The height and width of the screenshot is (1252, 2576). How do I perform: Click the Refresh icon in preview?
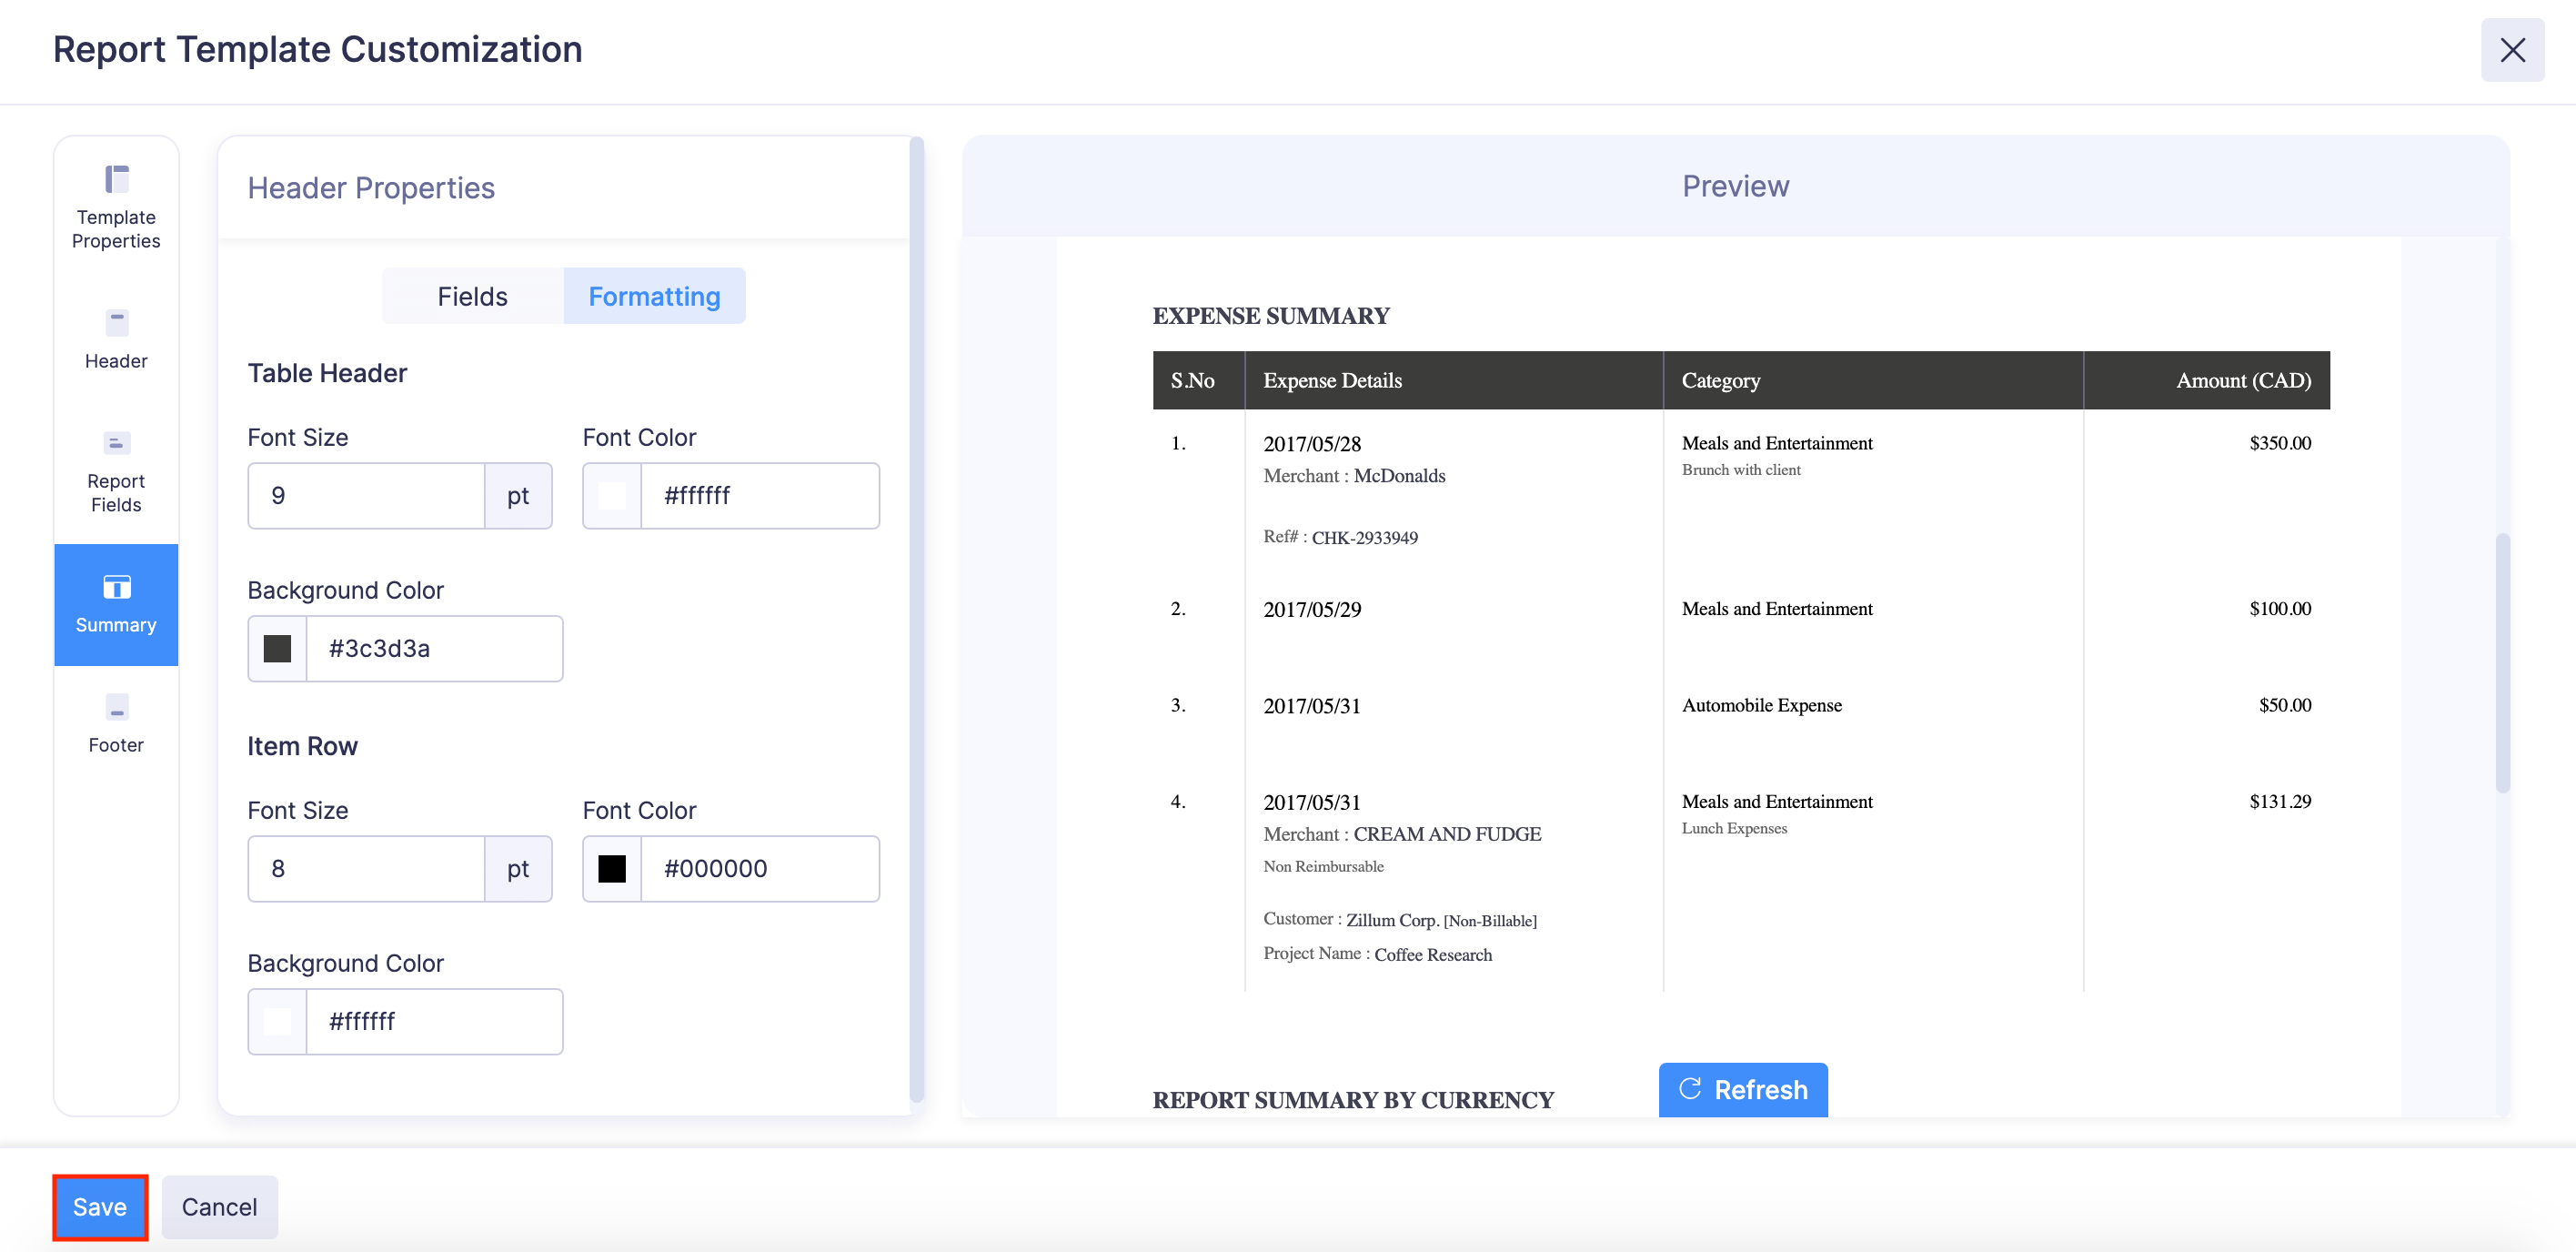click(x=1689, y=1089)
